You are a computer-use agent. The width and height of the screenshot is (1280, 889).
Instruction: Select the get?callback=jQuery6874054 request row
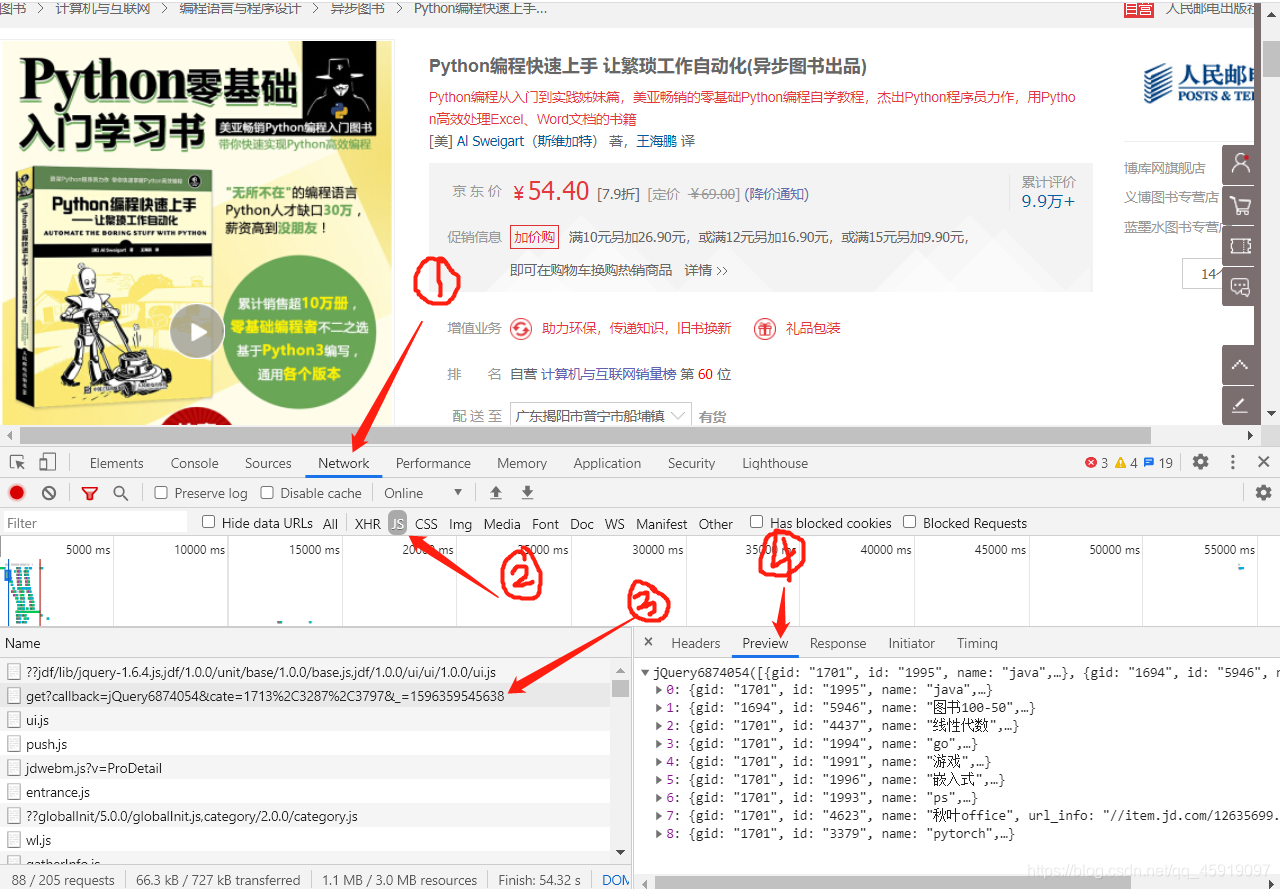[304, 696]
